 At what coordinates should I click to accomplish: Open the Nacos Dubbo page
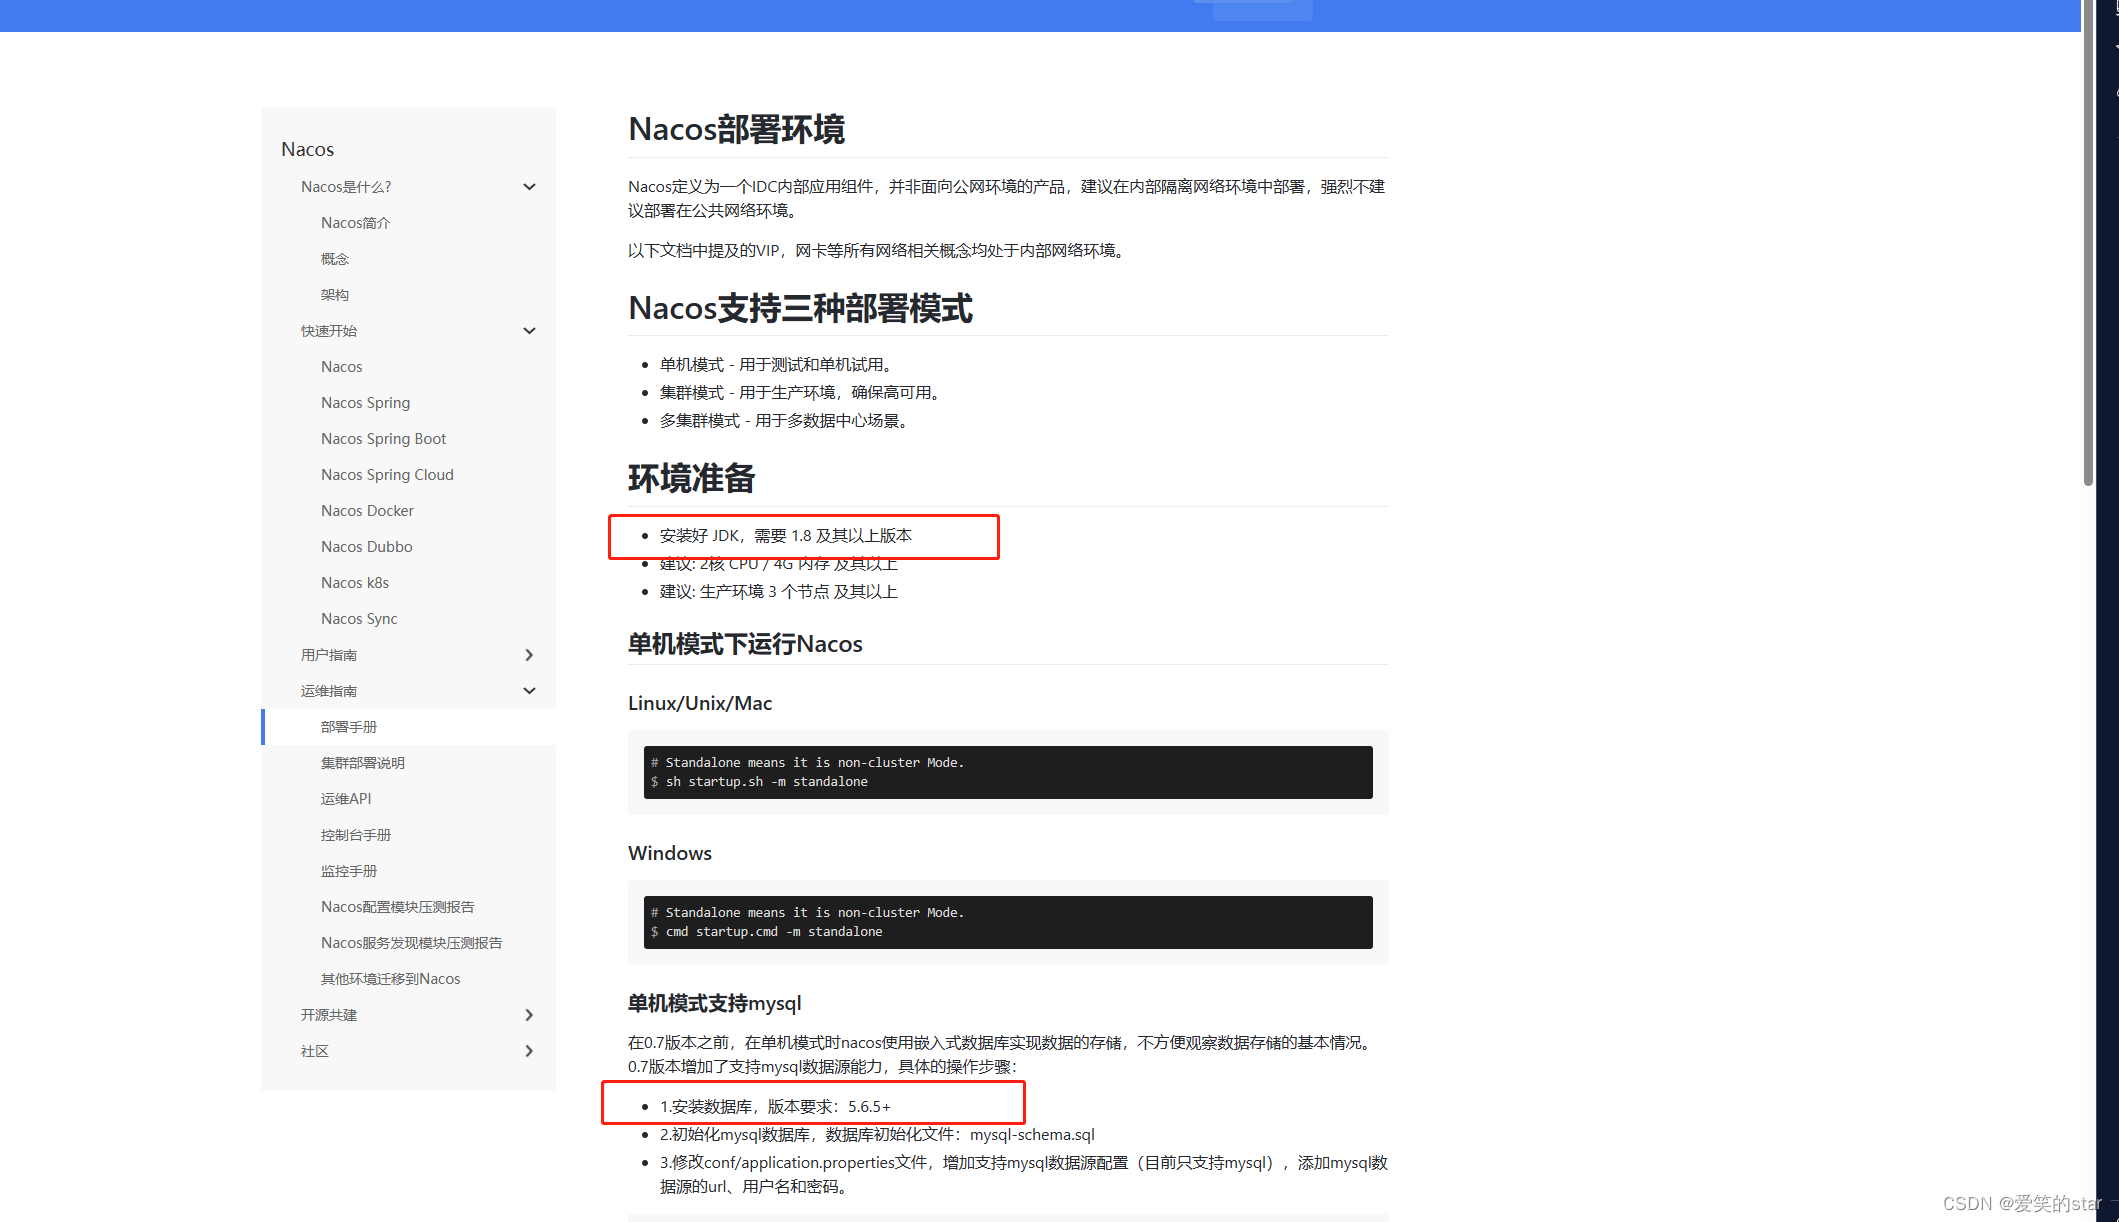366,546
